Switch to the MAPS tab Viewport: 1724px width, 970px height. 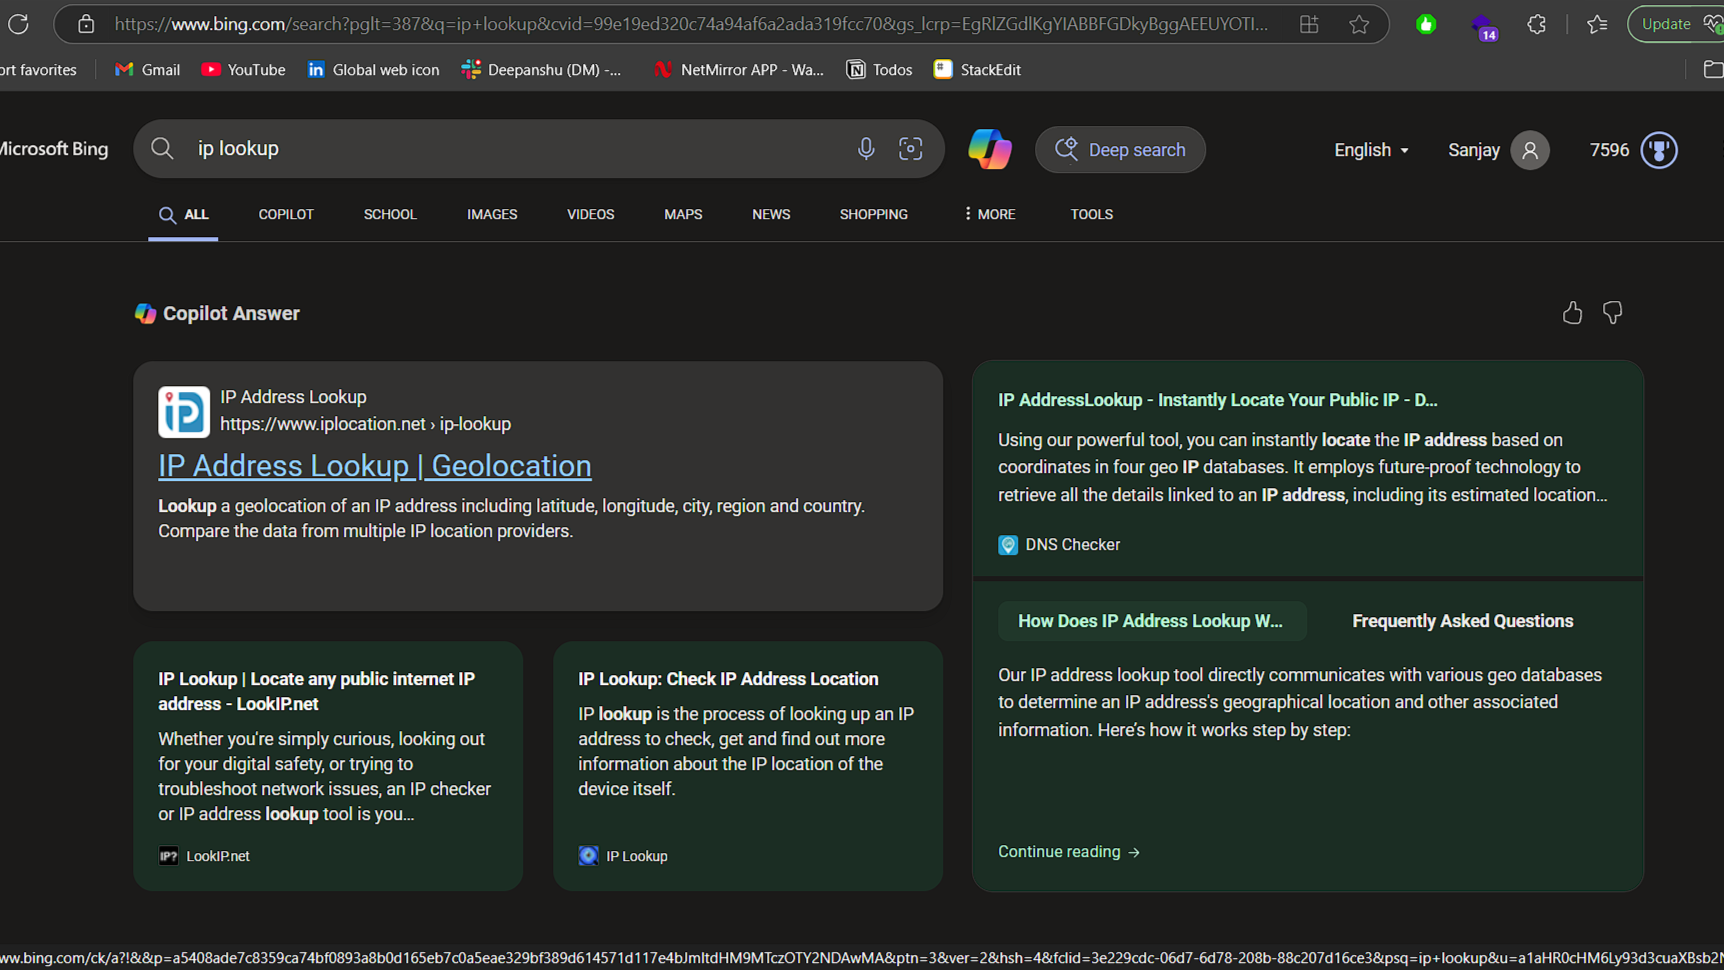pos(683,215)
